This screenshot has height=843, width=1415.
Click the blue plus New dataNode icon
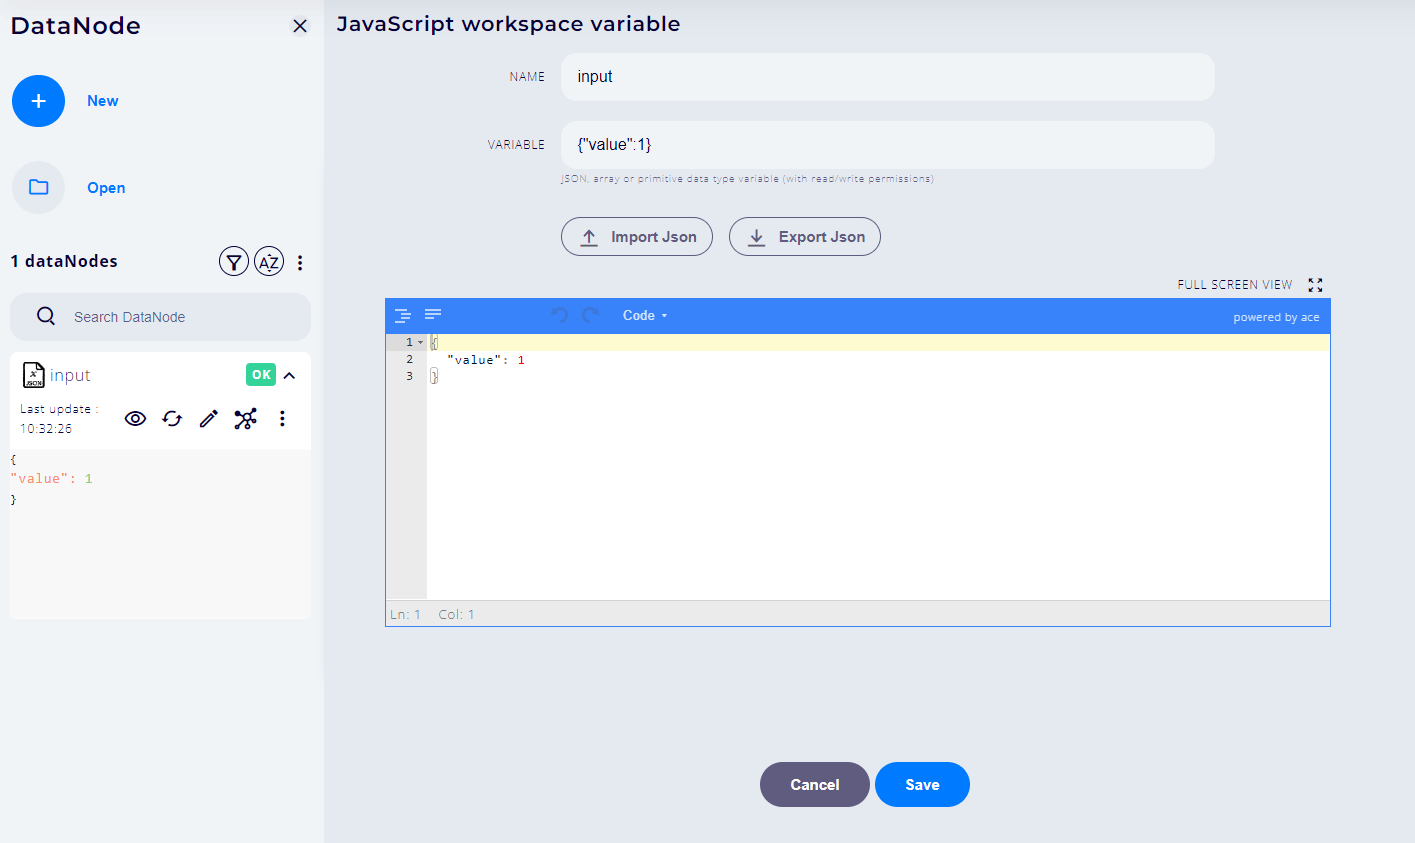pyautogui.click(x=38, y=101)
